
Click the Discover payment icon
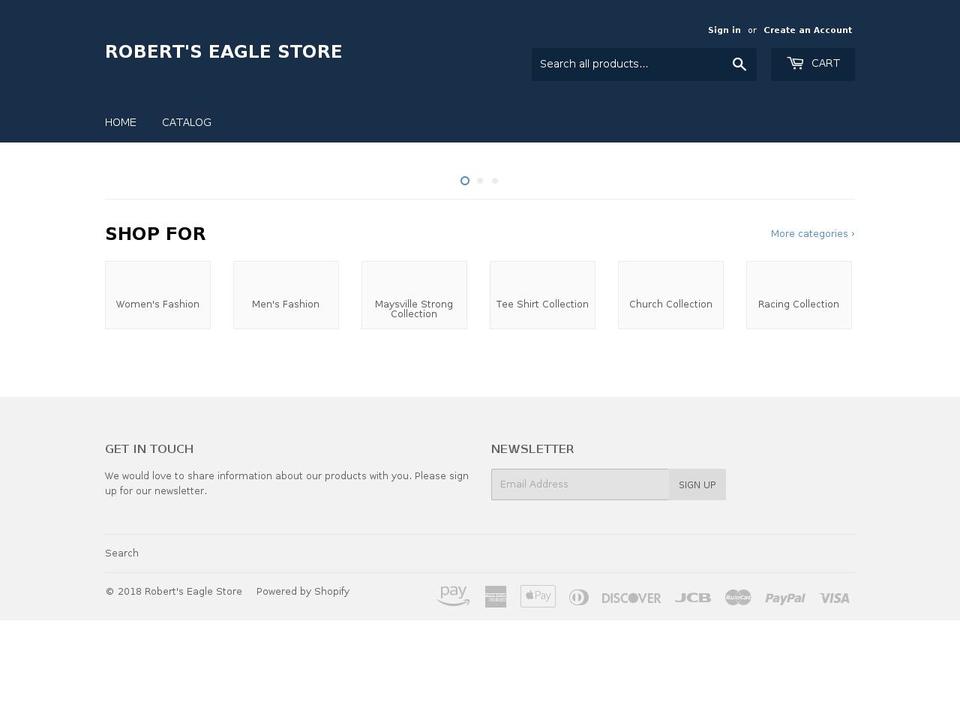(631, 598)
